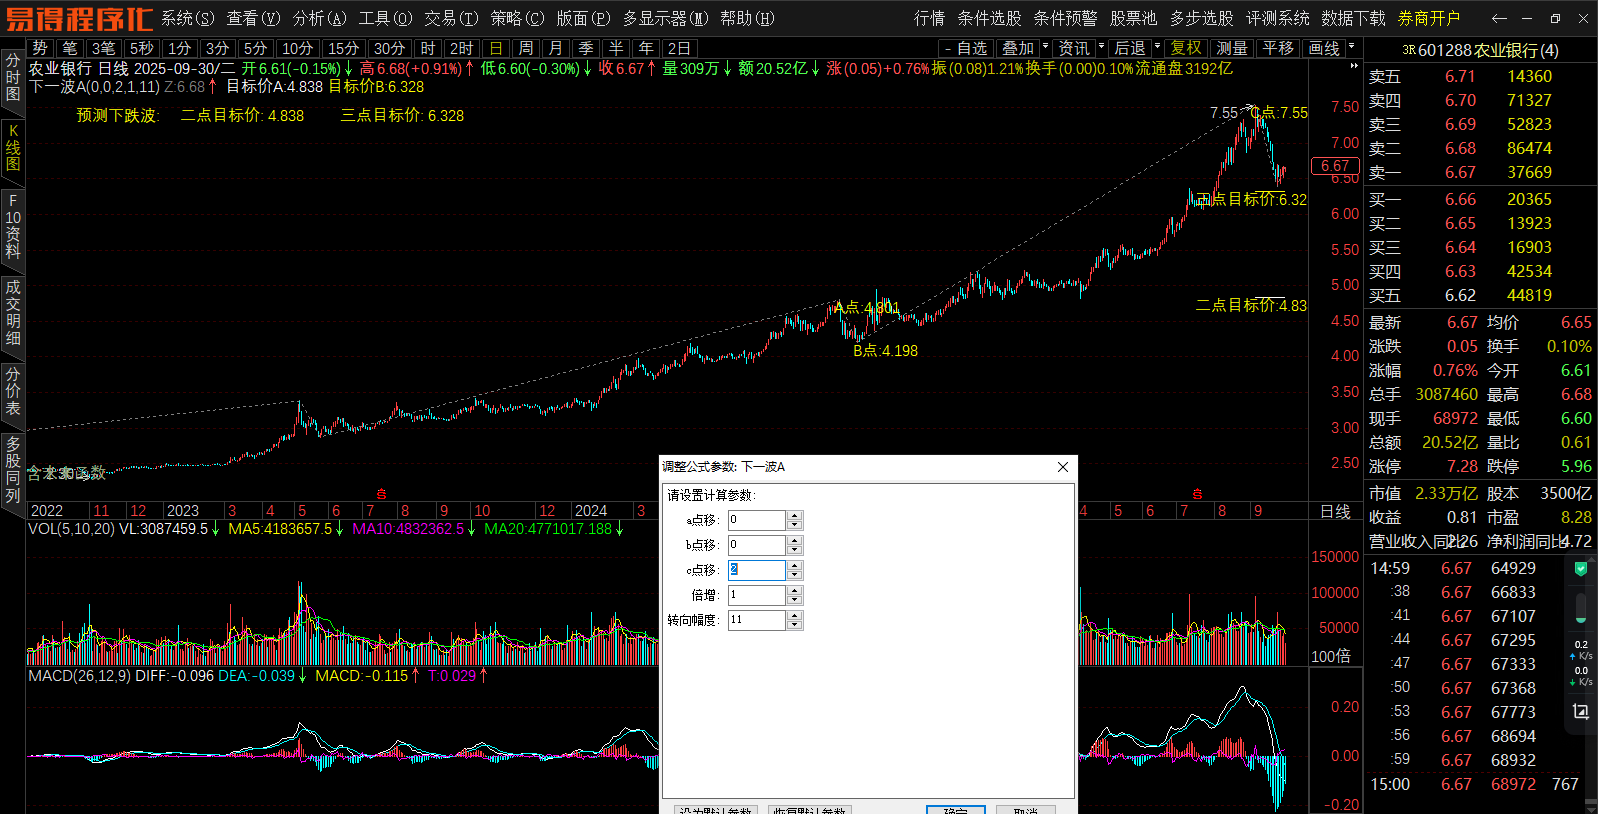Open the 分时图 sidebar tab

pos(12,78)
